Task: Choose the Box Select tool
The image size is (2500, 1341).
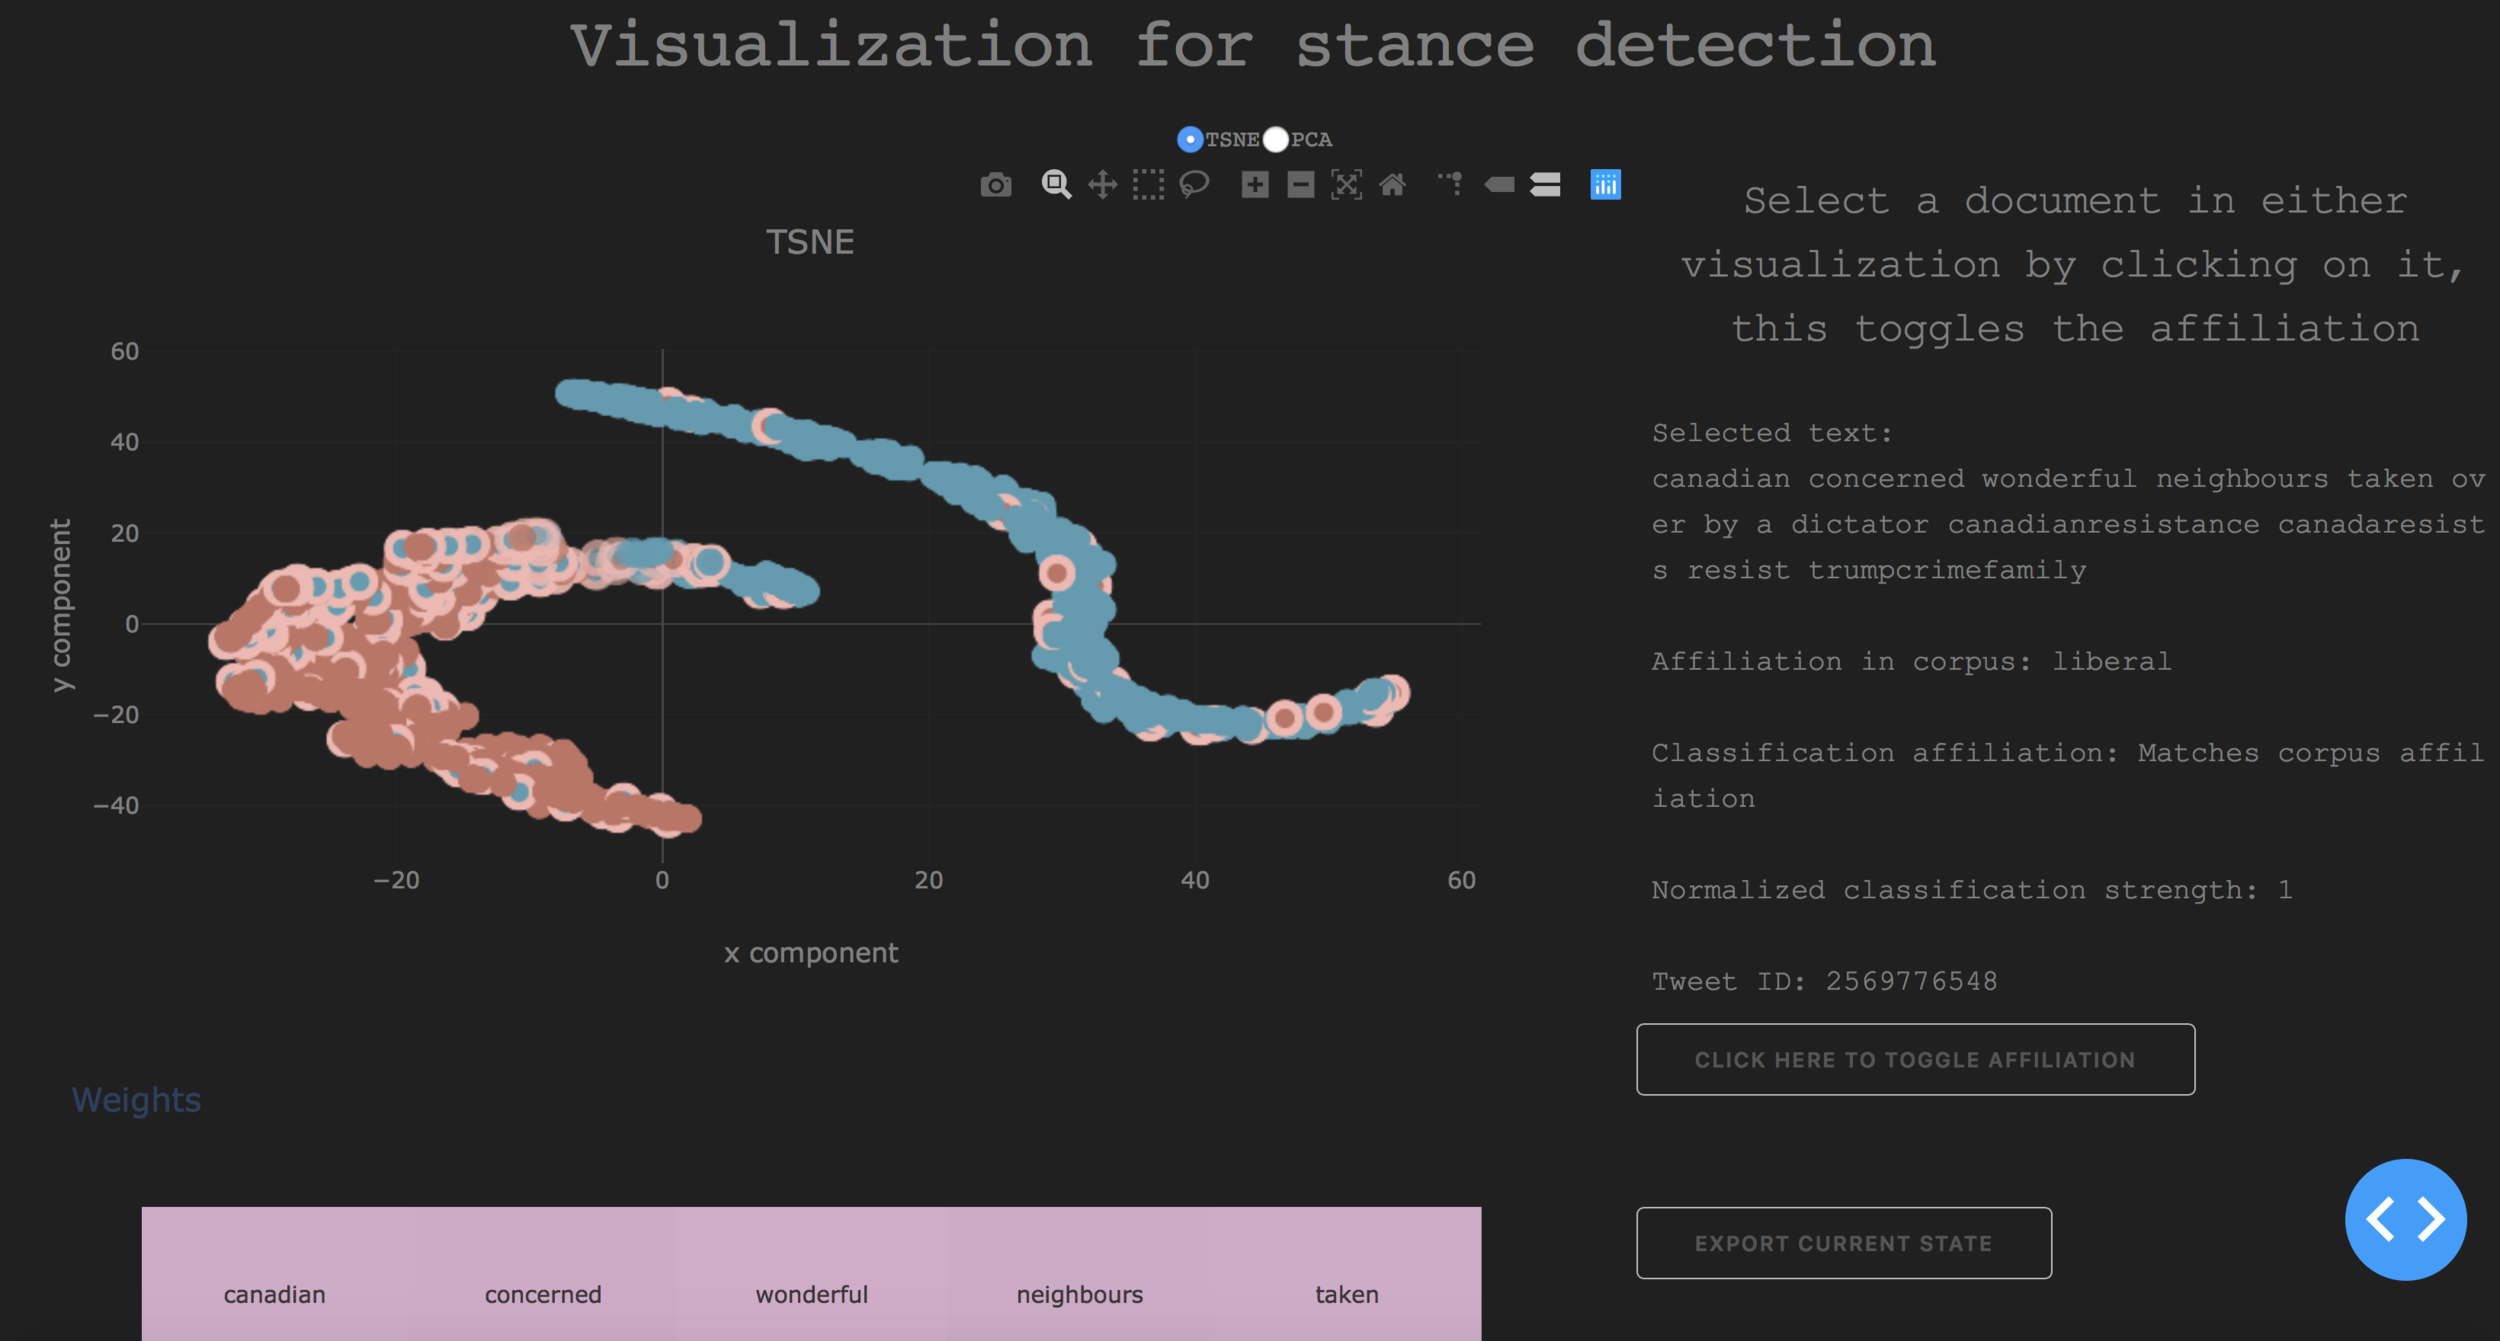Action: coord(1148,185)
